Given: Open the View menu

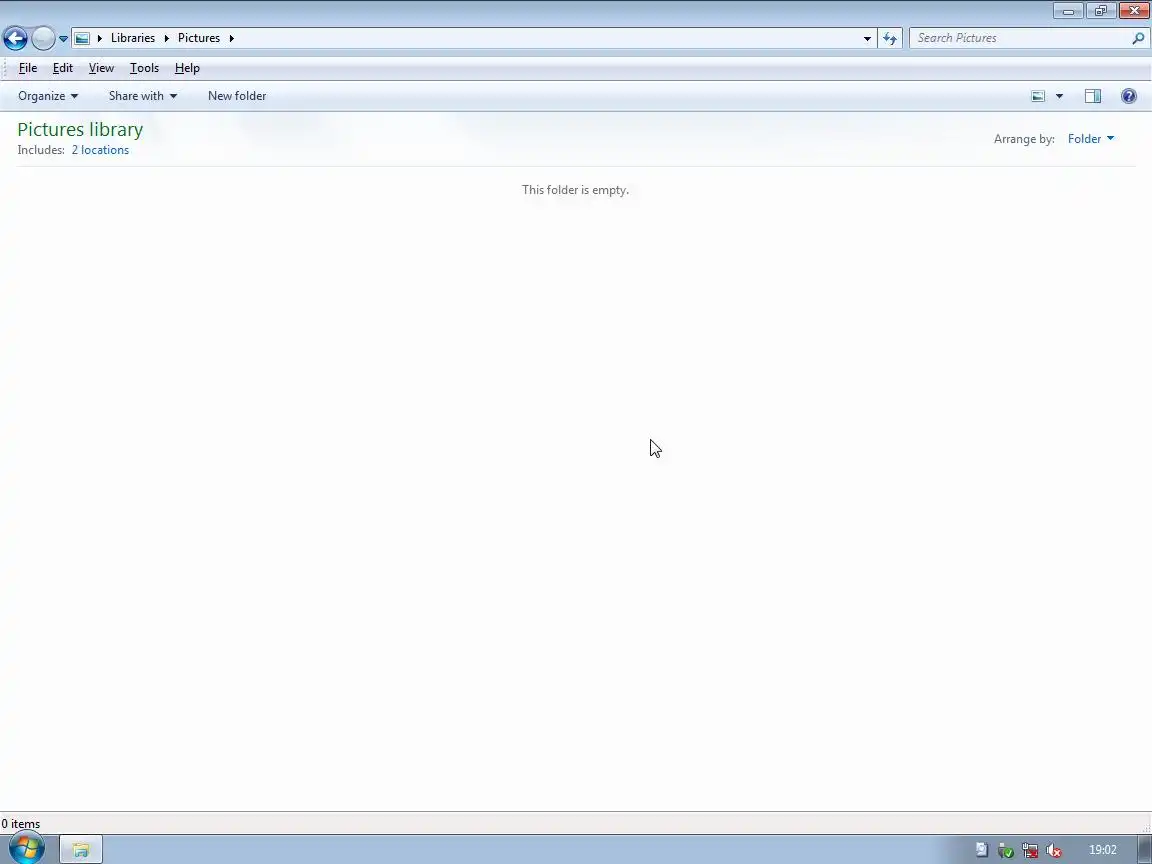Looking at the screenshot, I should (x=101, y=68).
